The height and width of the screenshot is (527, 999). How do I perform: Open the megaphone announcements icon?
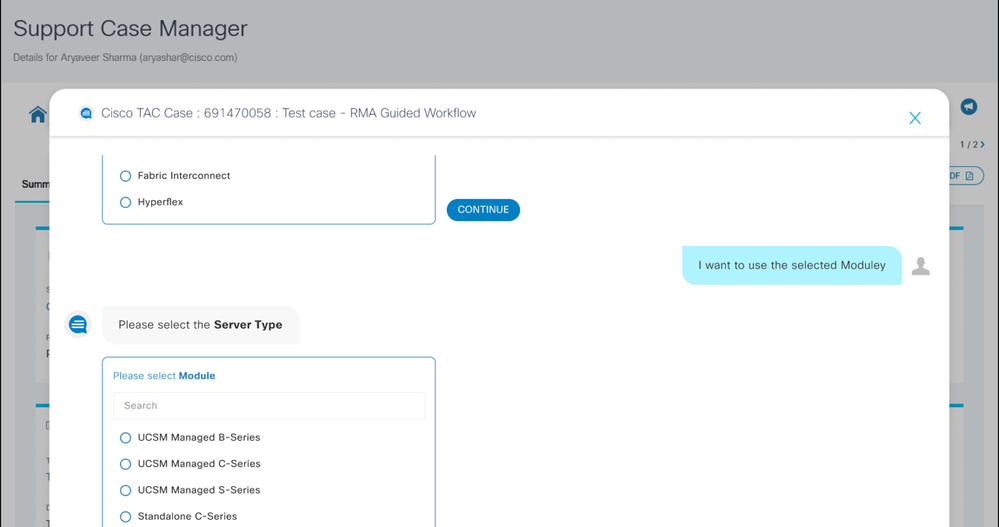pos(968,106)
